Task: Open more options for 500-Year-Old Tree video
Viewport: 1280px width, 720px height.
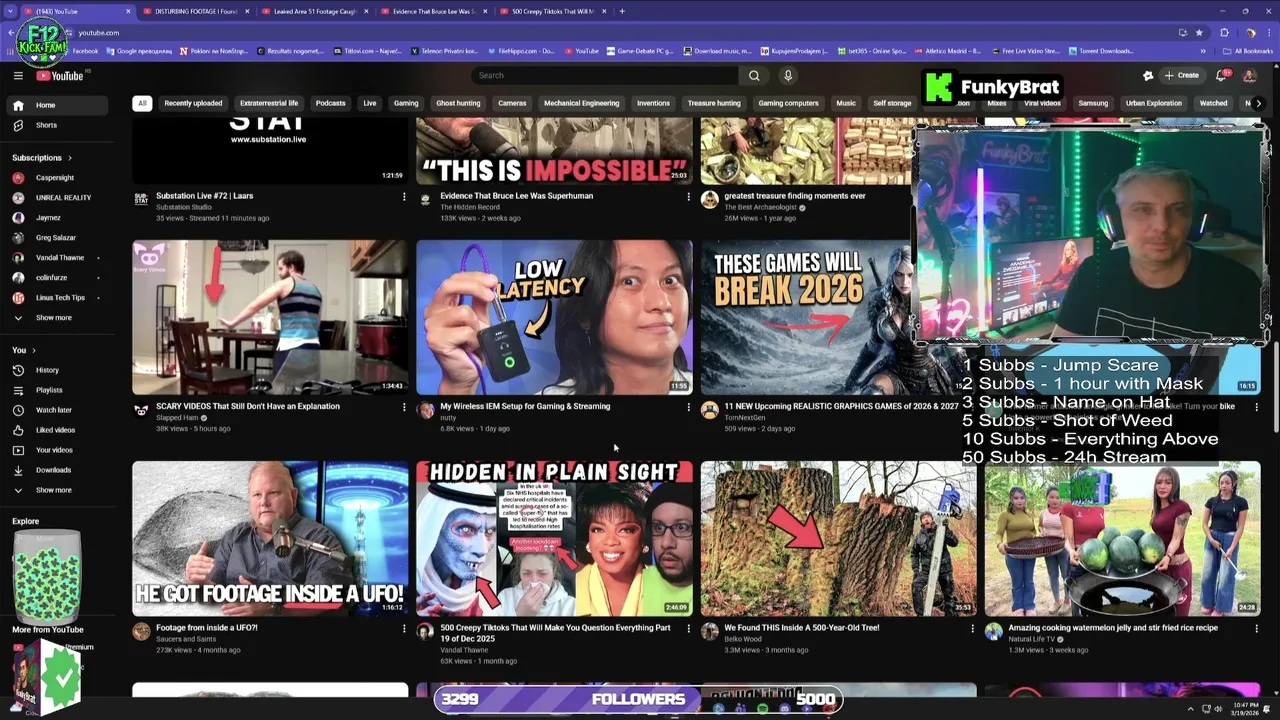Action: [972, 629]
